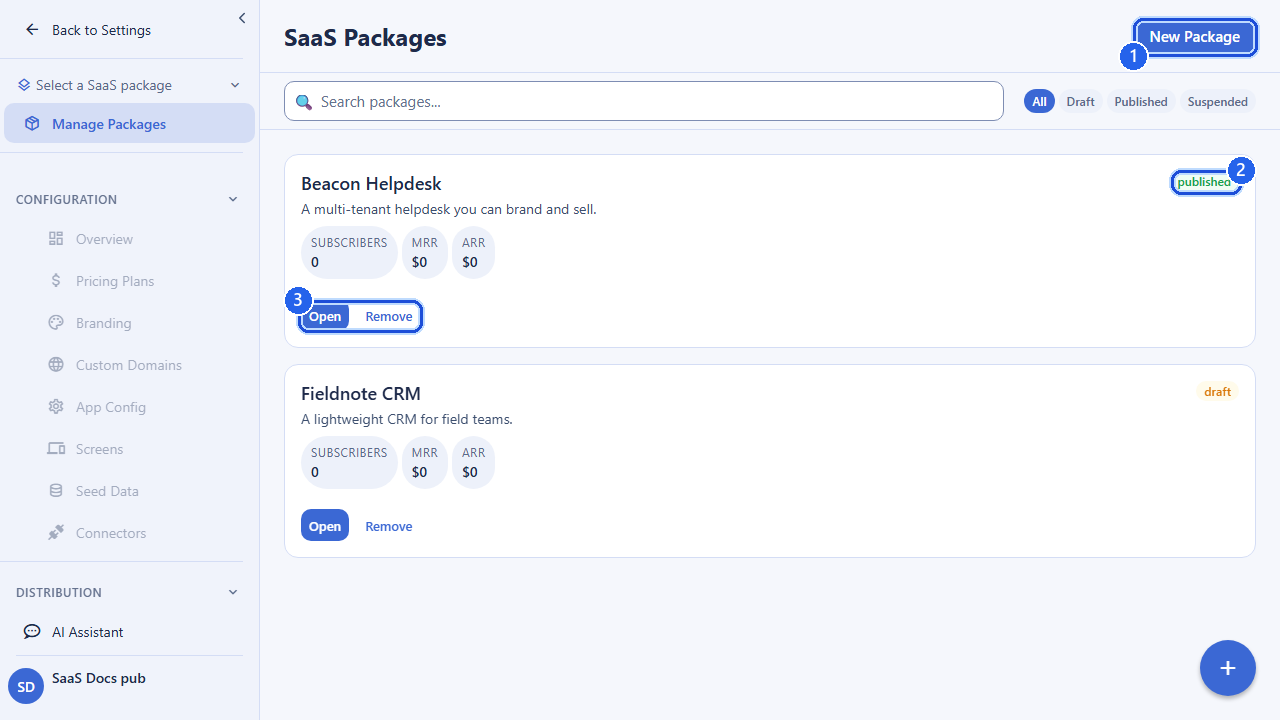The image size is (1280, 720).
Task: Click the layers icon beside Select a SaaS package
Action: (24, 85)
